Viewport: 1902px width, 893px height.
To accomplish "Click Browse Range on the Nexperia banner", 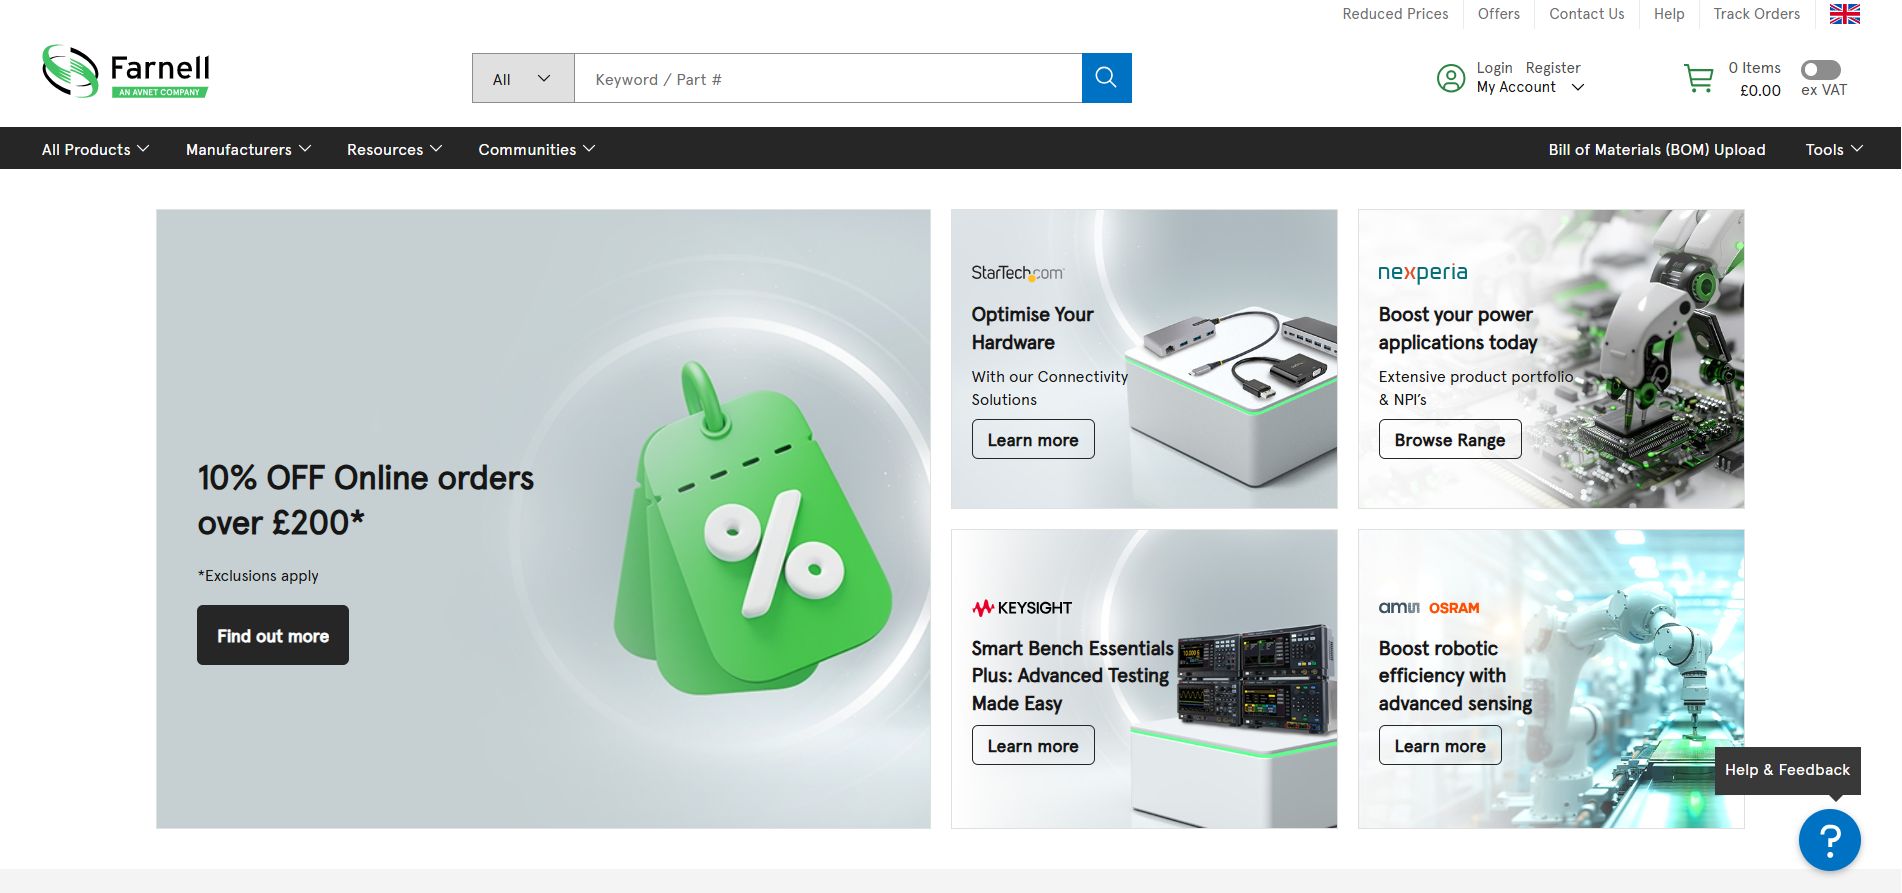I will [x=1449, y=440].
